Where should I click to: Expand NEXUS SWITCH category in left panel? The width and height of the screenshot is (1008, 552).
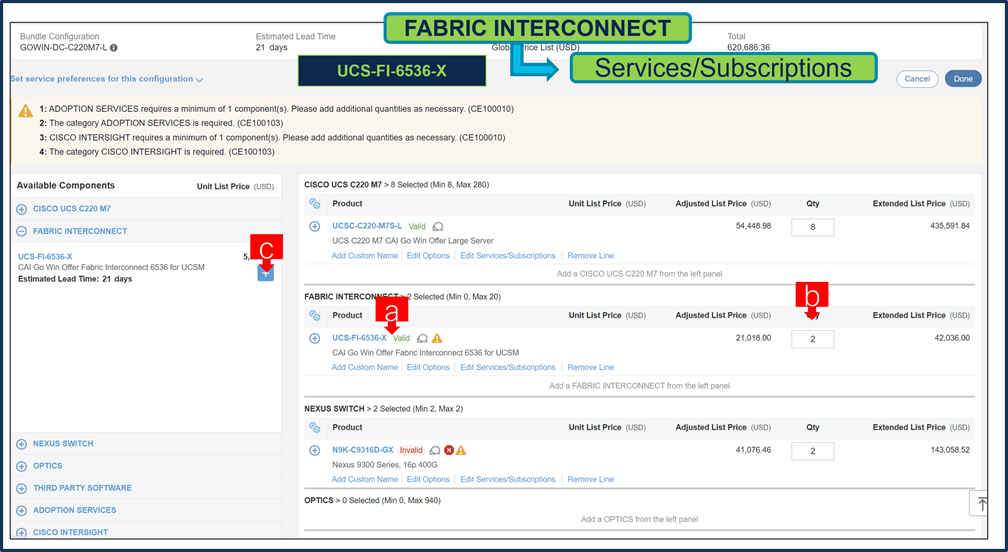22,444
